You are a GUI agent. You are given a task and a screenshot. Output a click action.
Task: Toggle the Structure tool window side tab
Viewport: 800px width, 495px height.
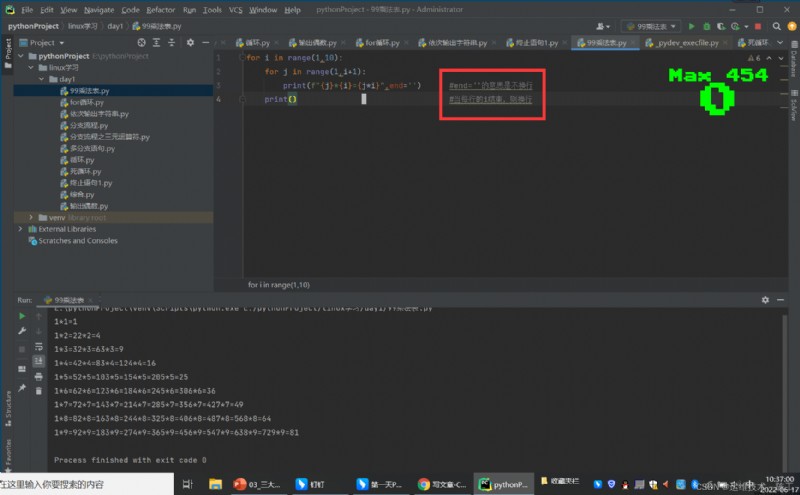8,408
